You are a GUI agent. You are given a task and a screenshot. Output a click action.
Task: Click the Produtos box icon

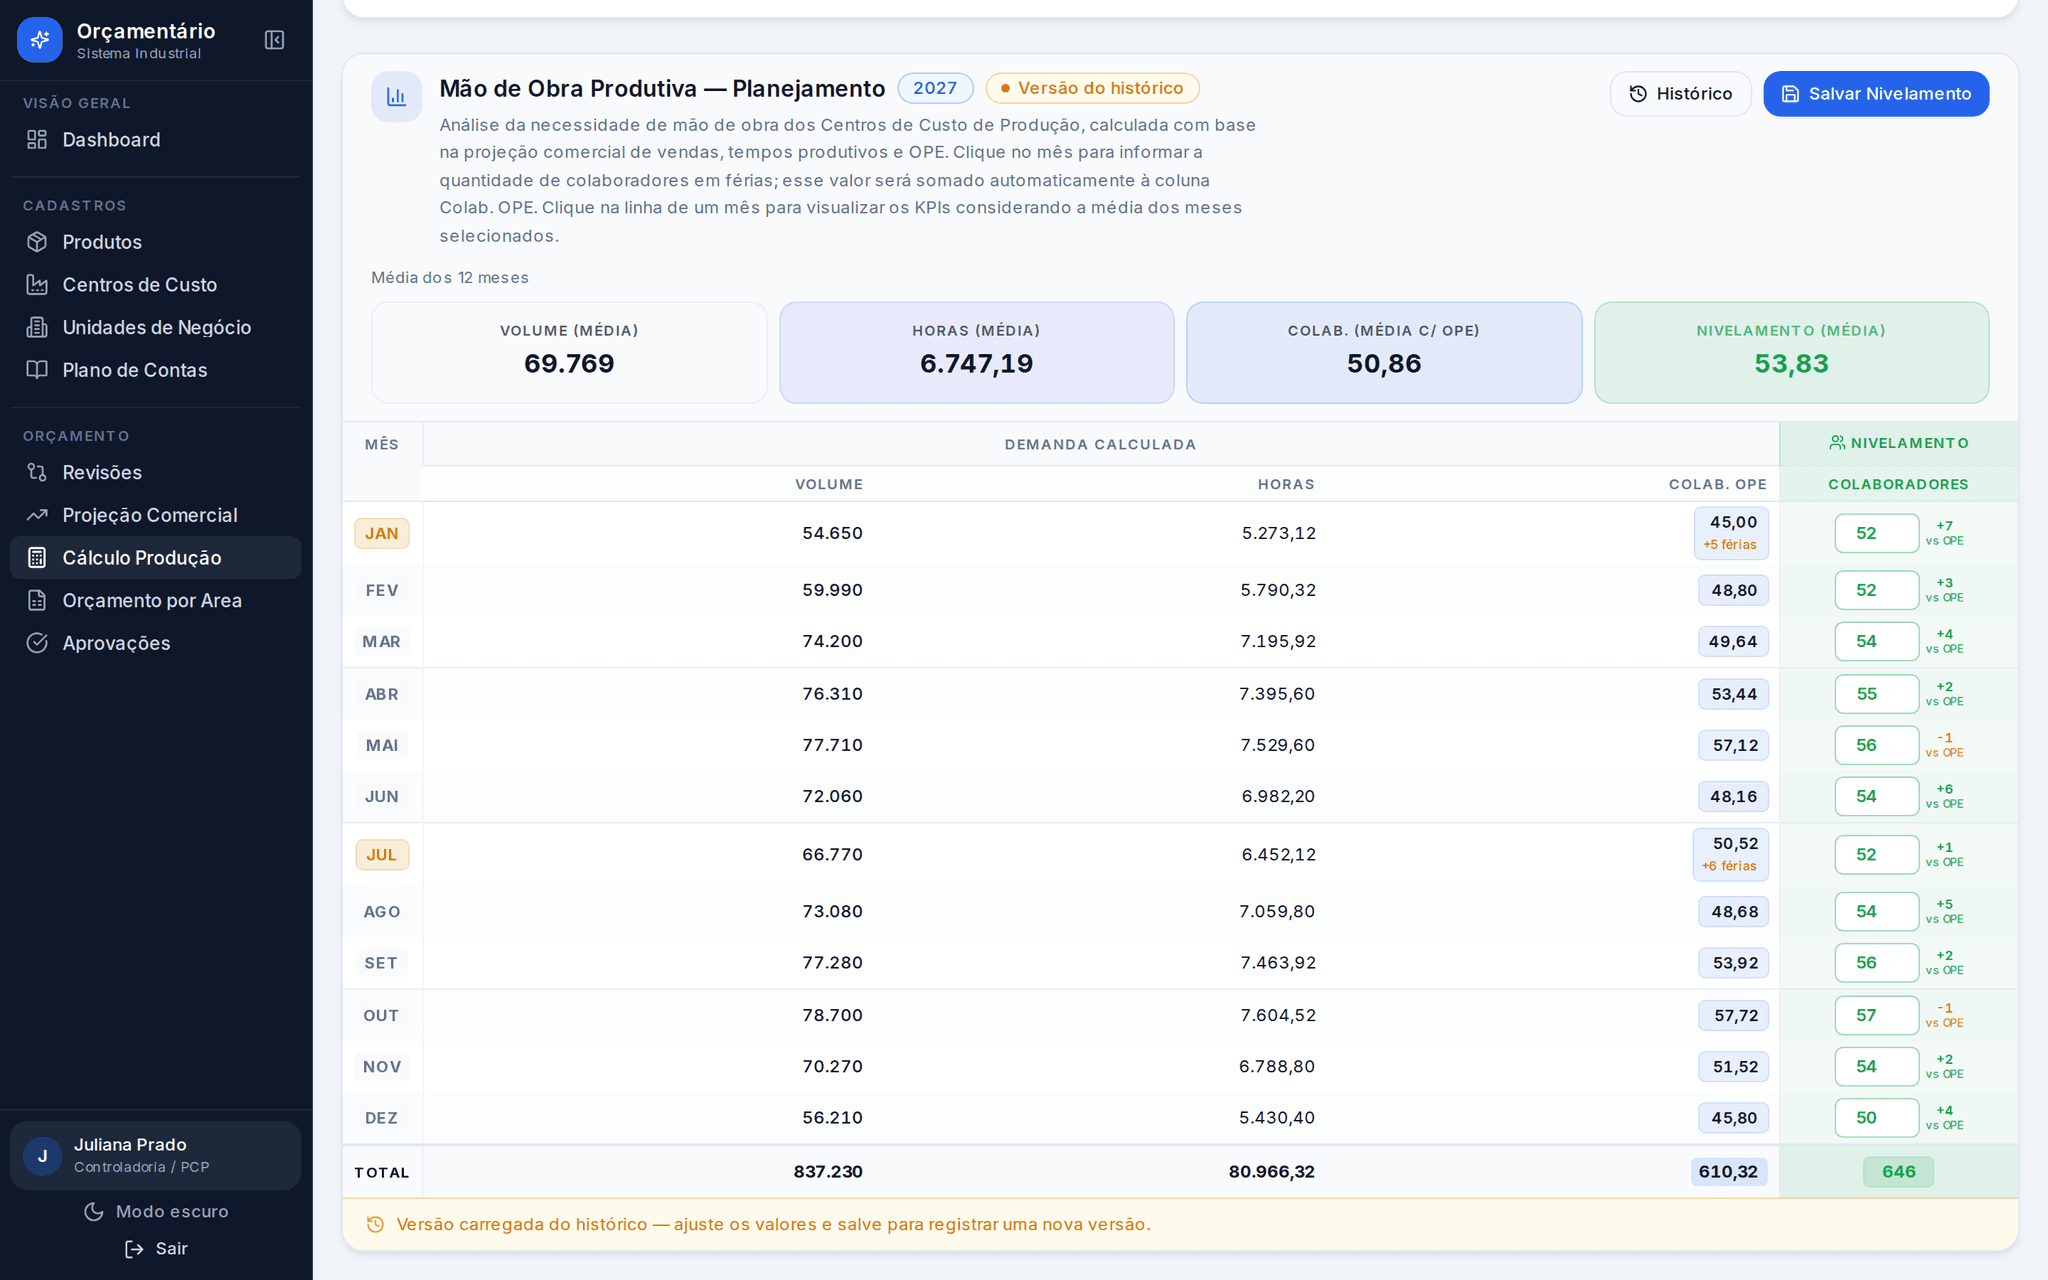pyautogui.click(x=37, y=242)
